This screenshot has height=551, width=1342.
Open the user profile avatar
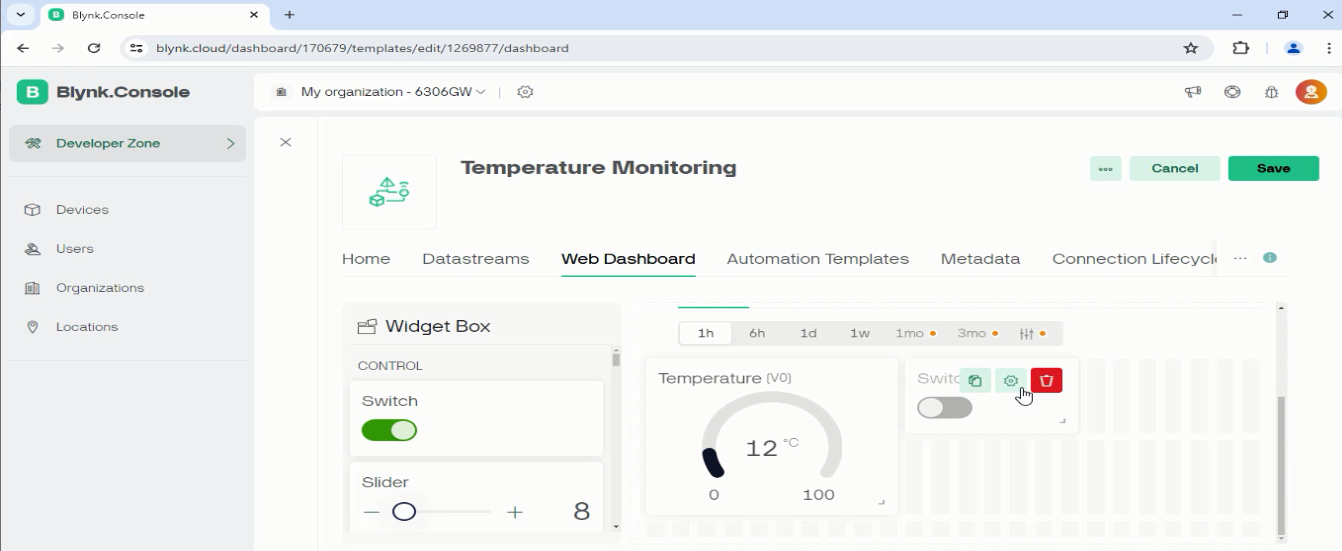point(1310,92)
